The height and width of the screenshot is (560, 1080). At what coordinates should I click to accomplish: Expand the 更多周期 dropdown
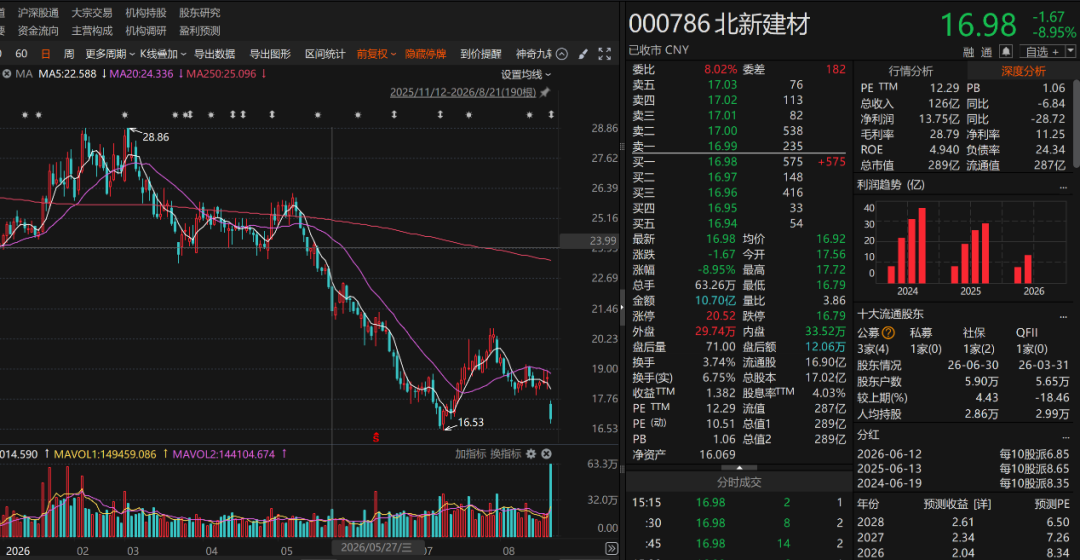(110, 54)
